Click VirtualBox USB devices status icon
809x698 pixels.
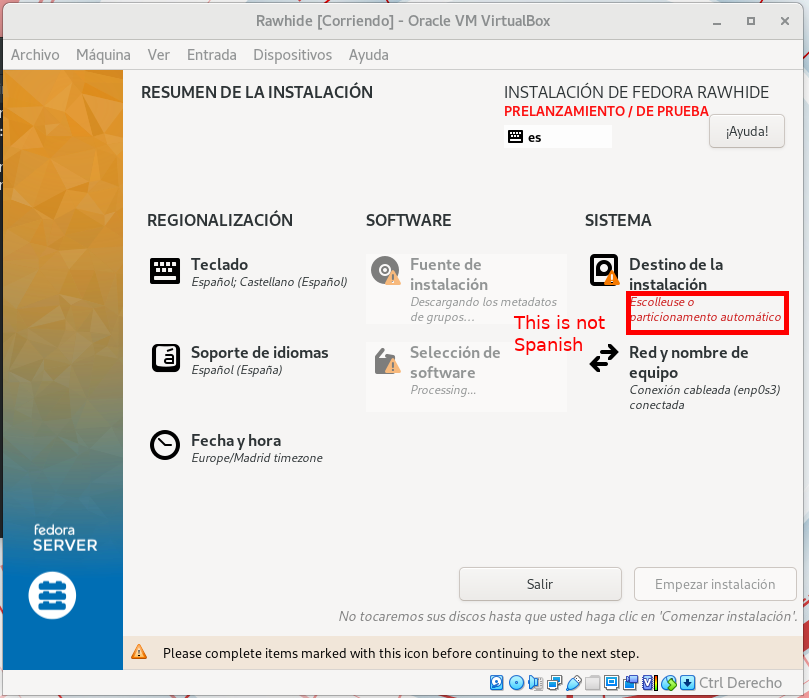click(x=574, y=683)
